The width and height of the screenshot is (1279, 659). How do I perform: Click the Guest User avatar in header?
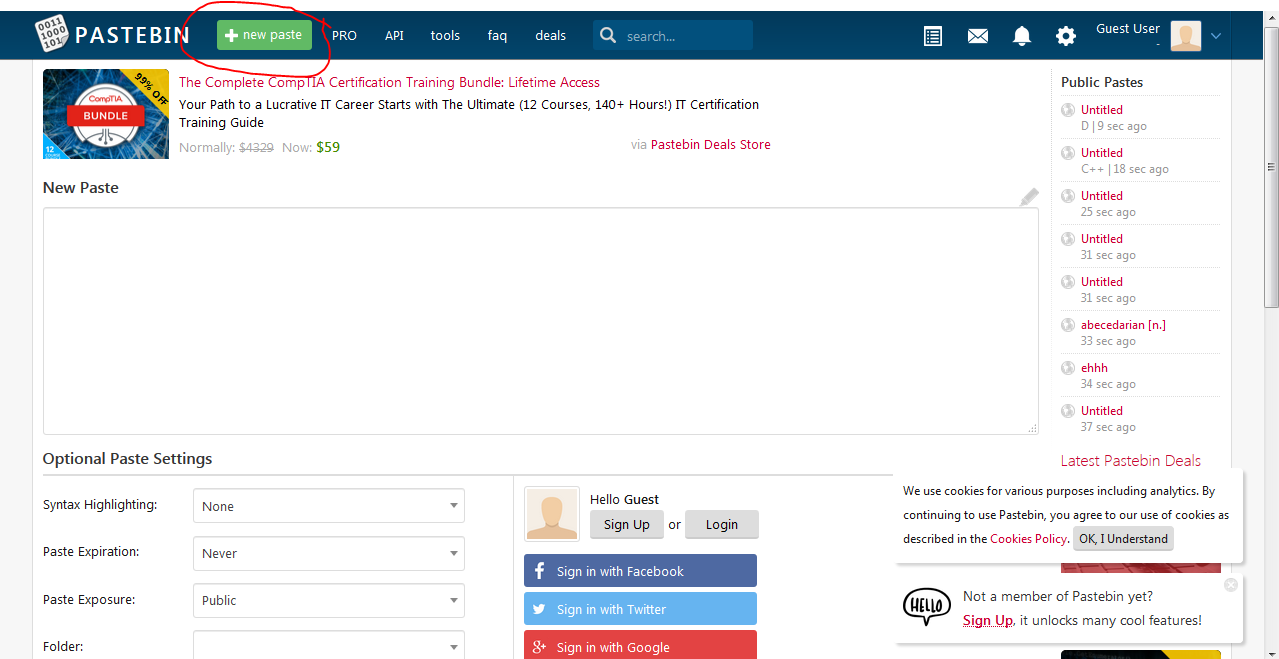point(1186,36)
